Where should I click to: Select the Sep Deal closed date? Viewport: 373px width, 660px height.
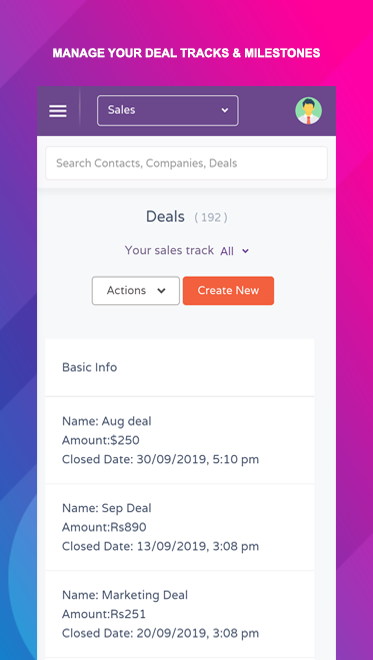pos(160,547)
